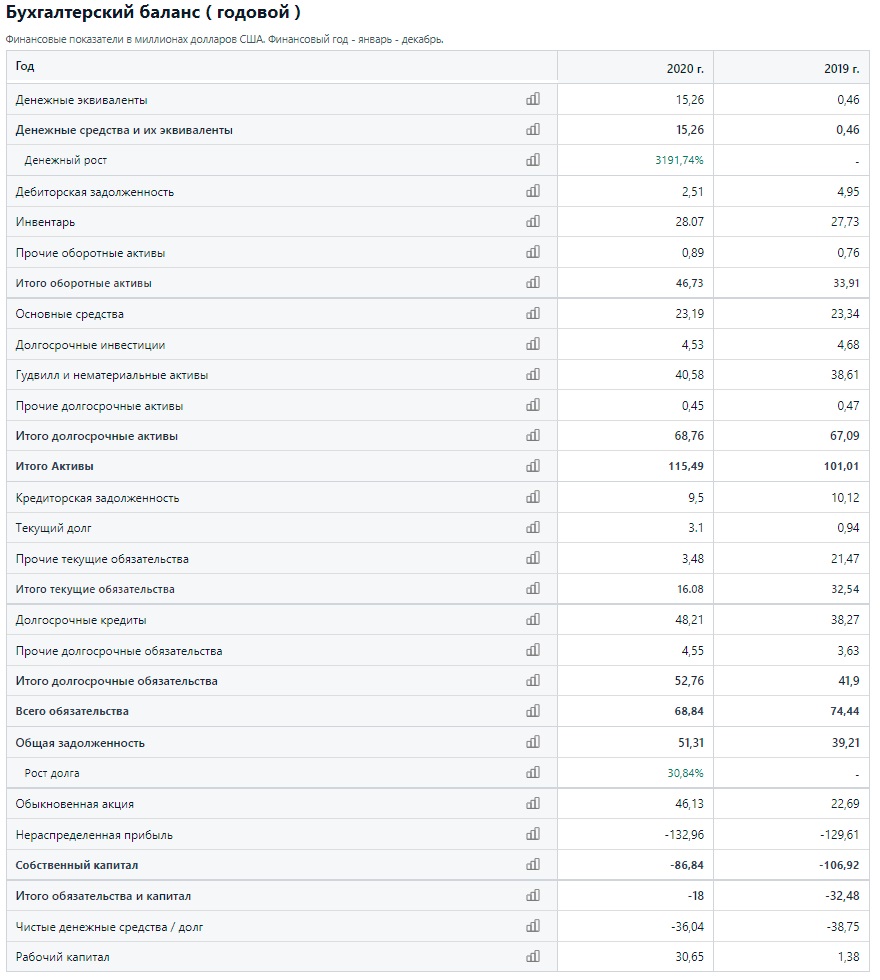Click the Собственный капитал row label
880x980 pixels.
tap(77, 865)
